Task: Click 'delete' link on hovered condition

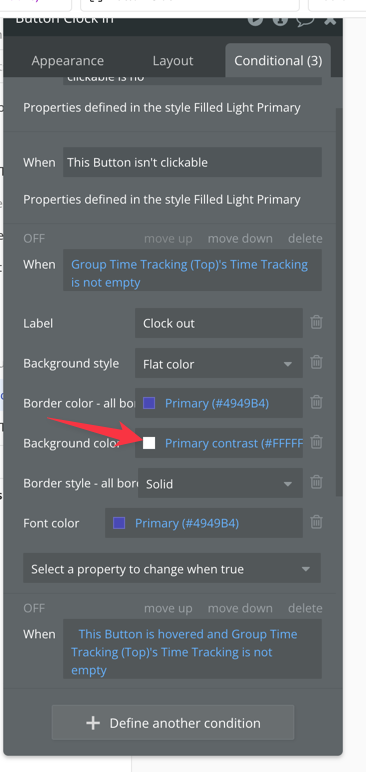Action: tap(305, 608)
